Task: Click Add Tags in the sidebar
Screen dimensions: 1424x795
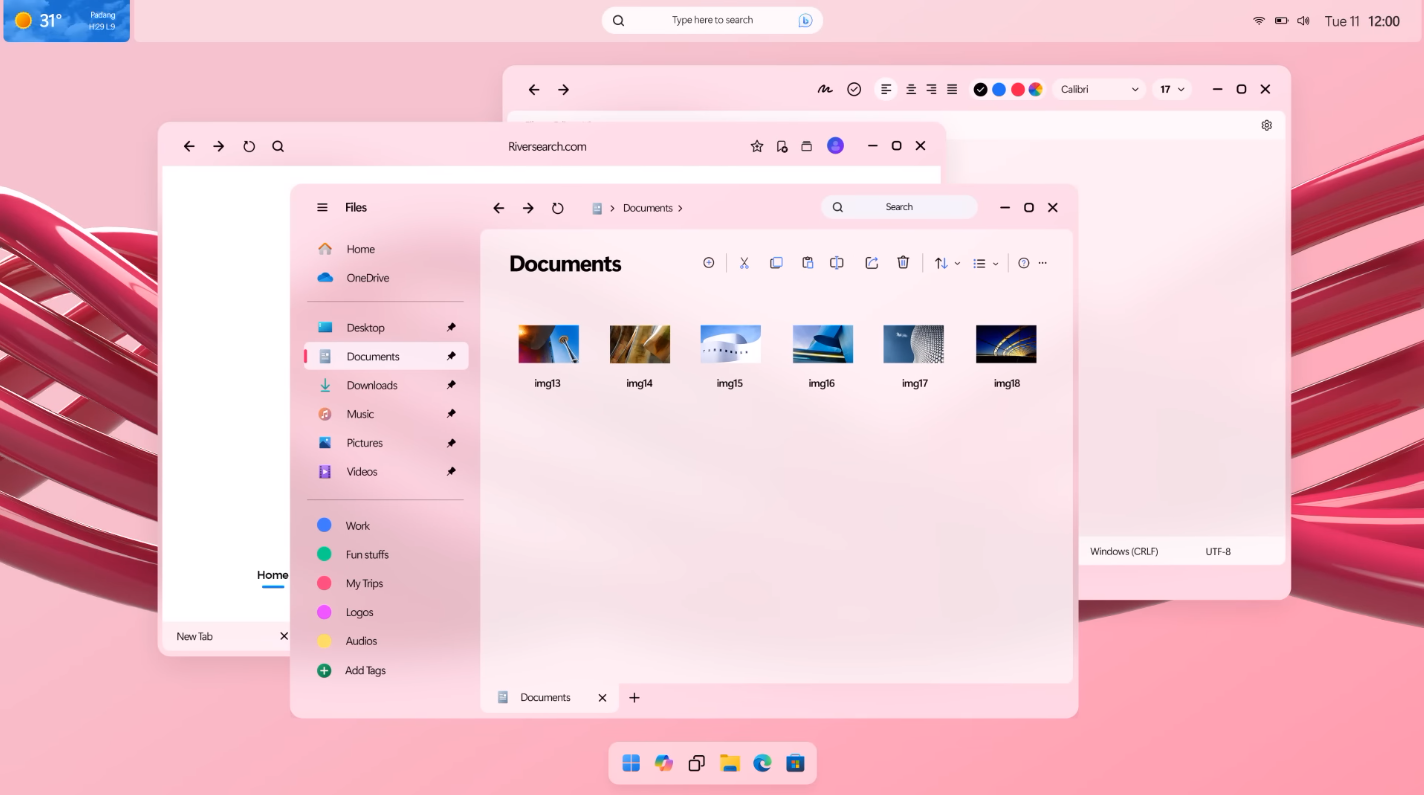Action: tap(365, 671)
